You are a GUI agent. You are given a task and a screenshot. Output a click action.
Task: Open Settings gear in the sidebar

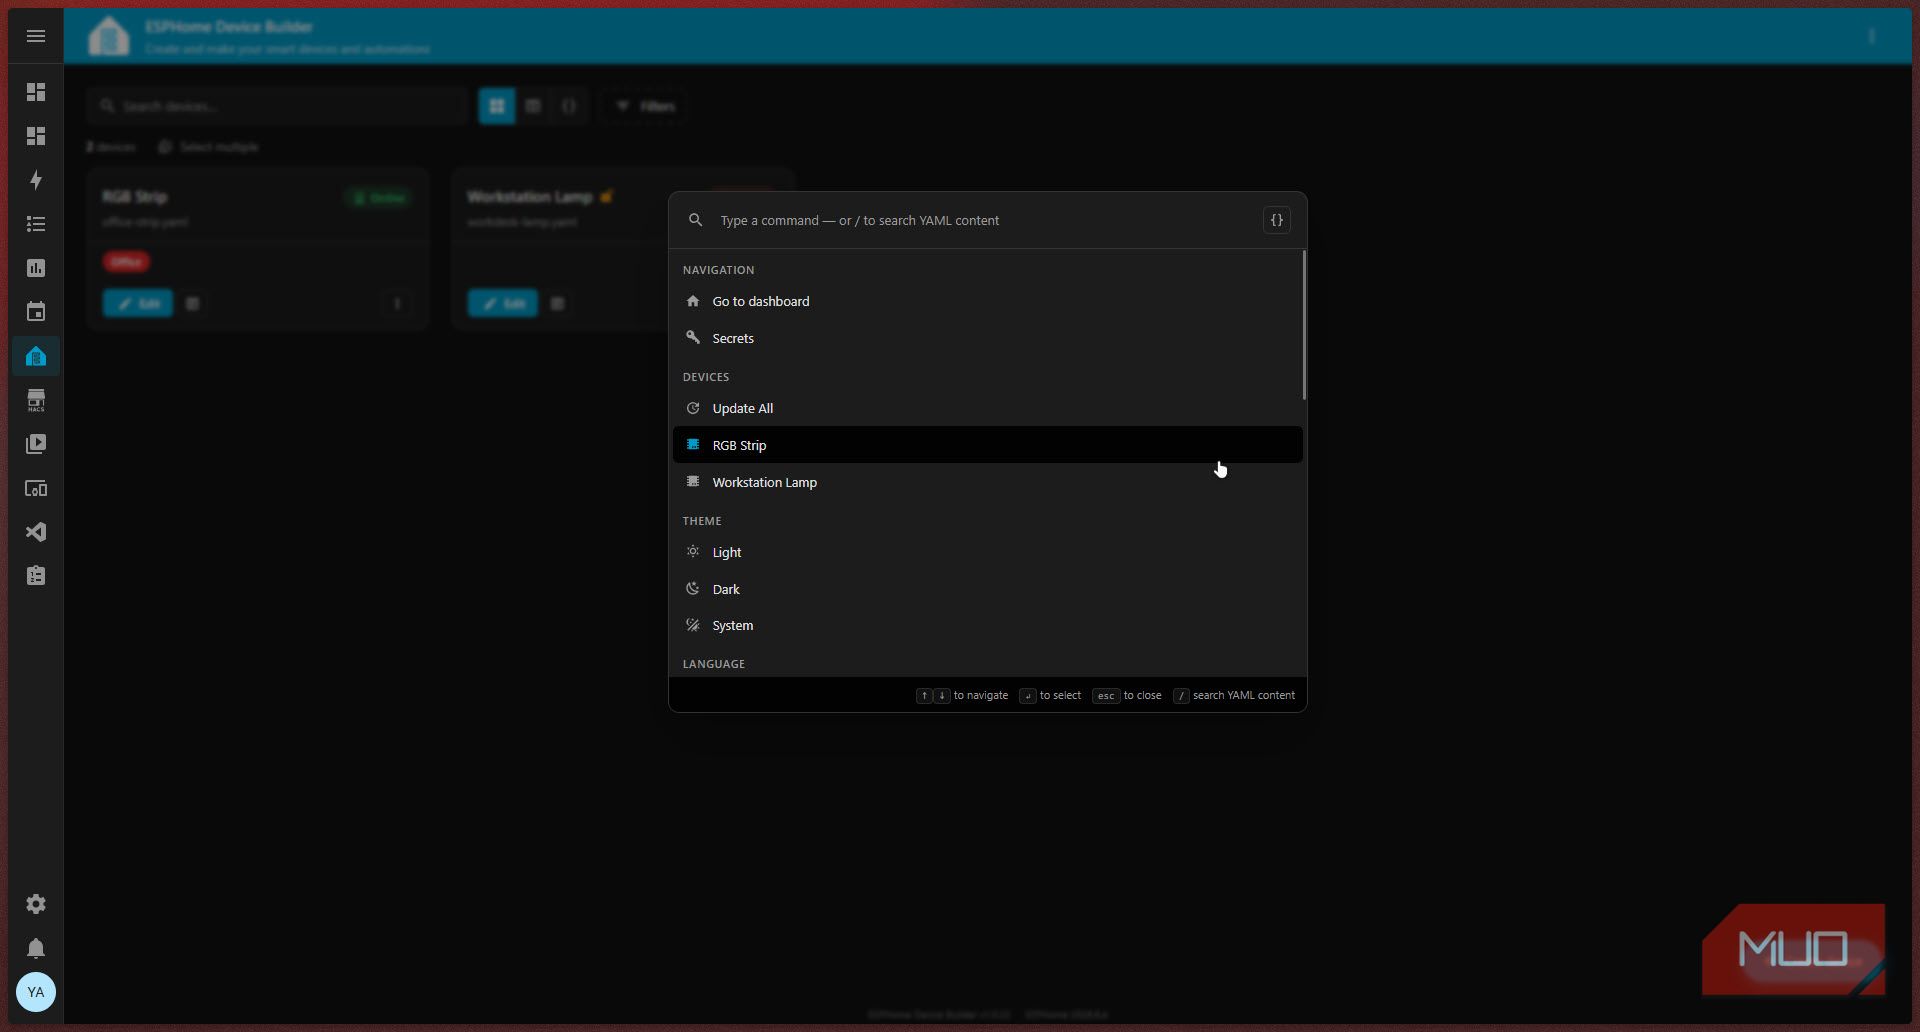pyautogui.click(x=36, y=904)
